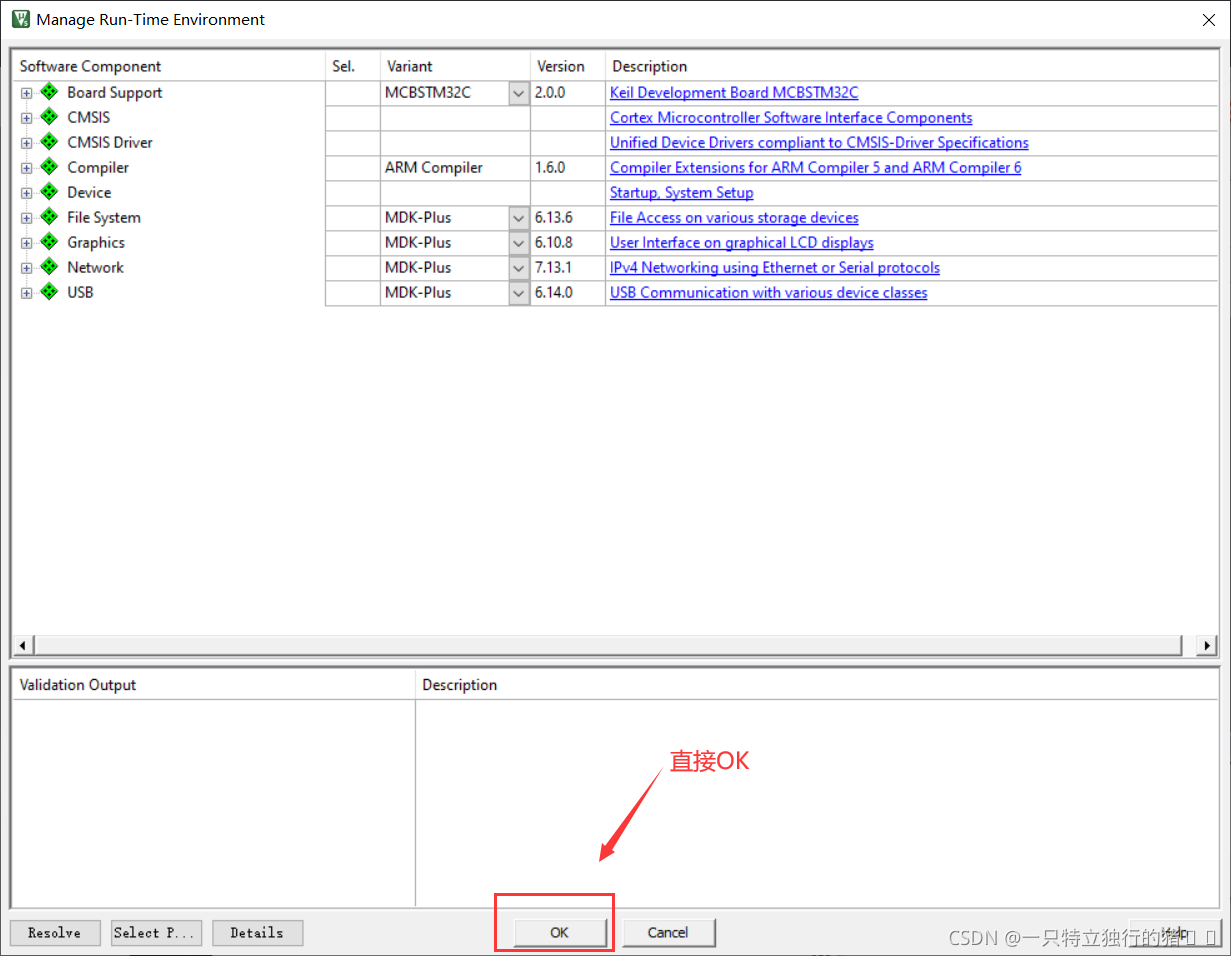This screenshot has width=1231, height=956.
Task: Open Graphics MDK-Plus variant dropdown
Action: (519, 243)
